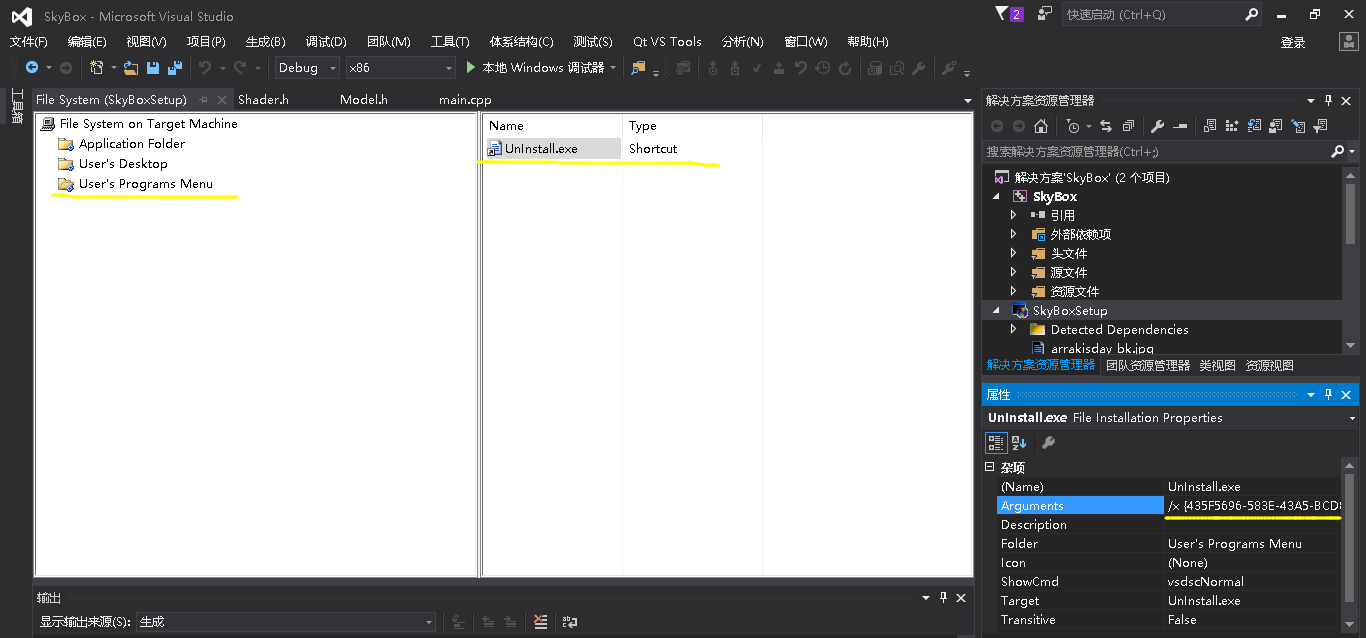Click user account avatar icon
The image size is (1366, 638).
(x=1348, y=42)
